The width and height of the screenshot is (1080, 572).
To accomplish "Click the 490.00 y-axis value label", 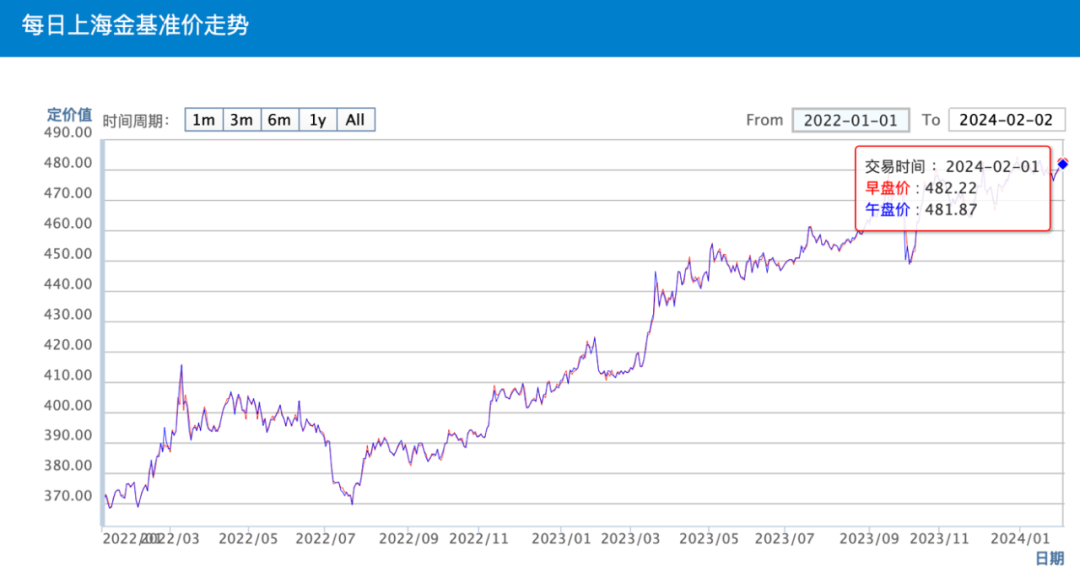I will click(x=69, y=133).
